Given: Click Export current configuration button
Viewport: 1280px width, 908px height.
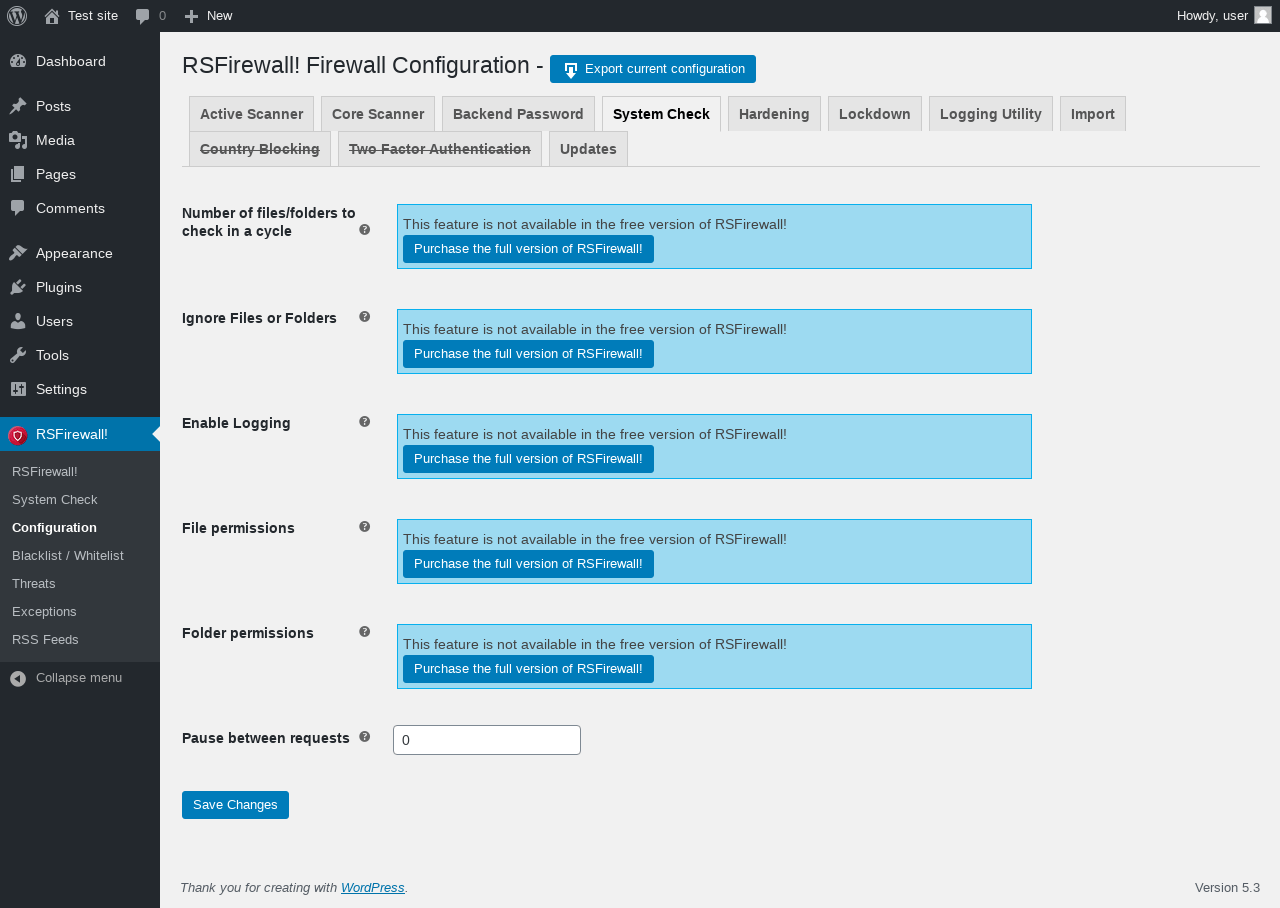Looking at the screenshot, I should tap(653, 69).
